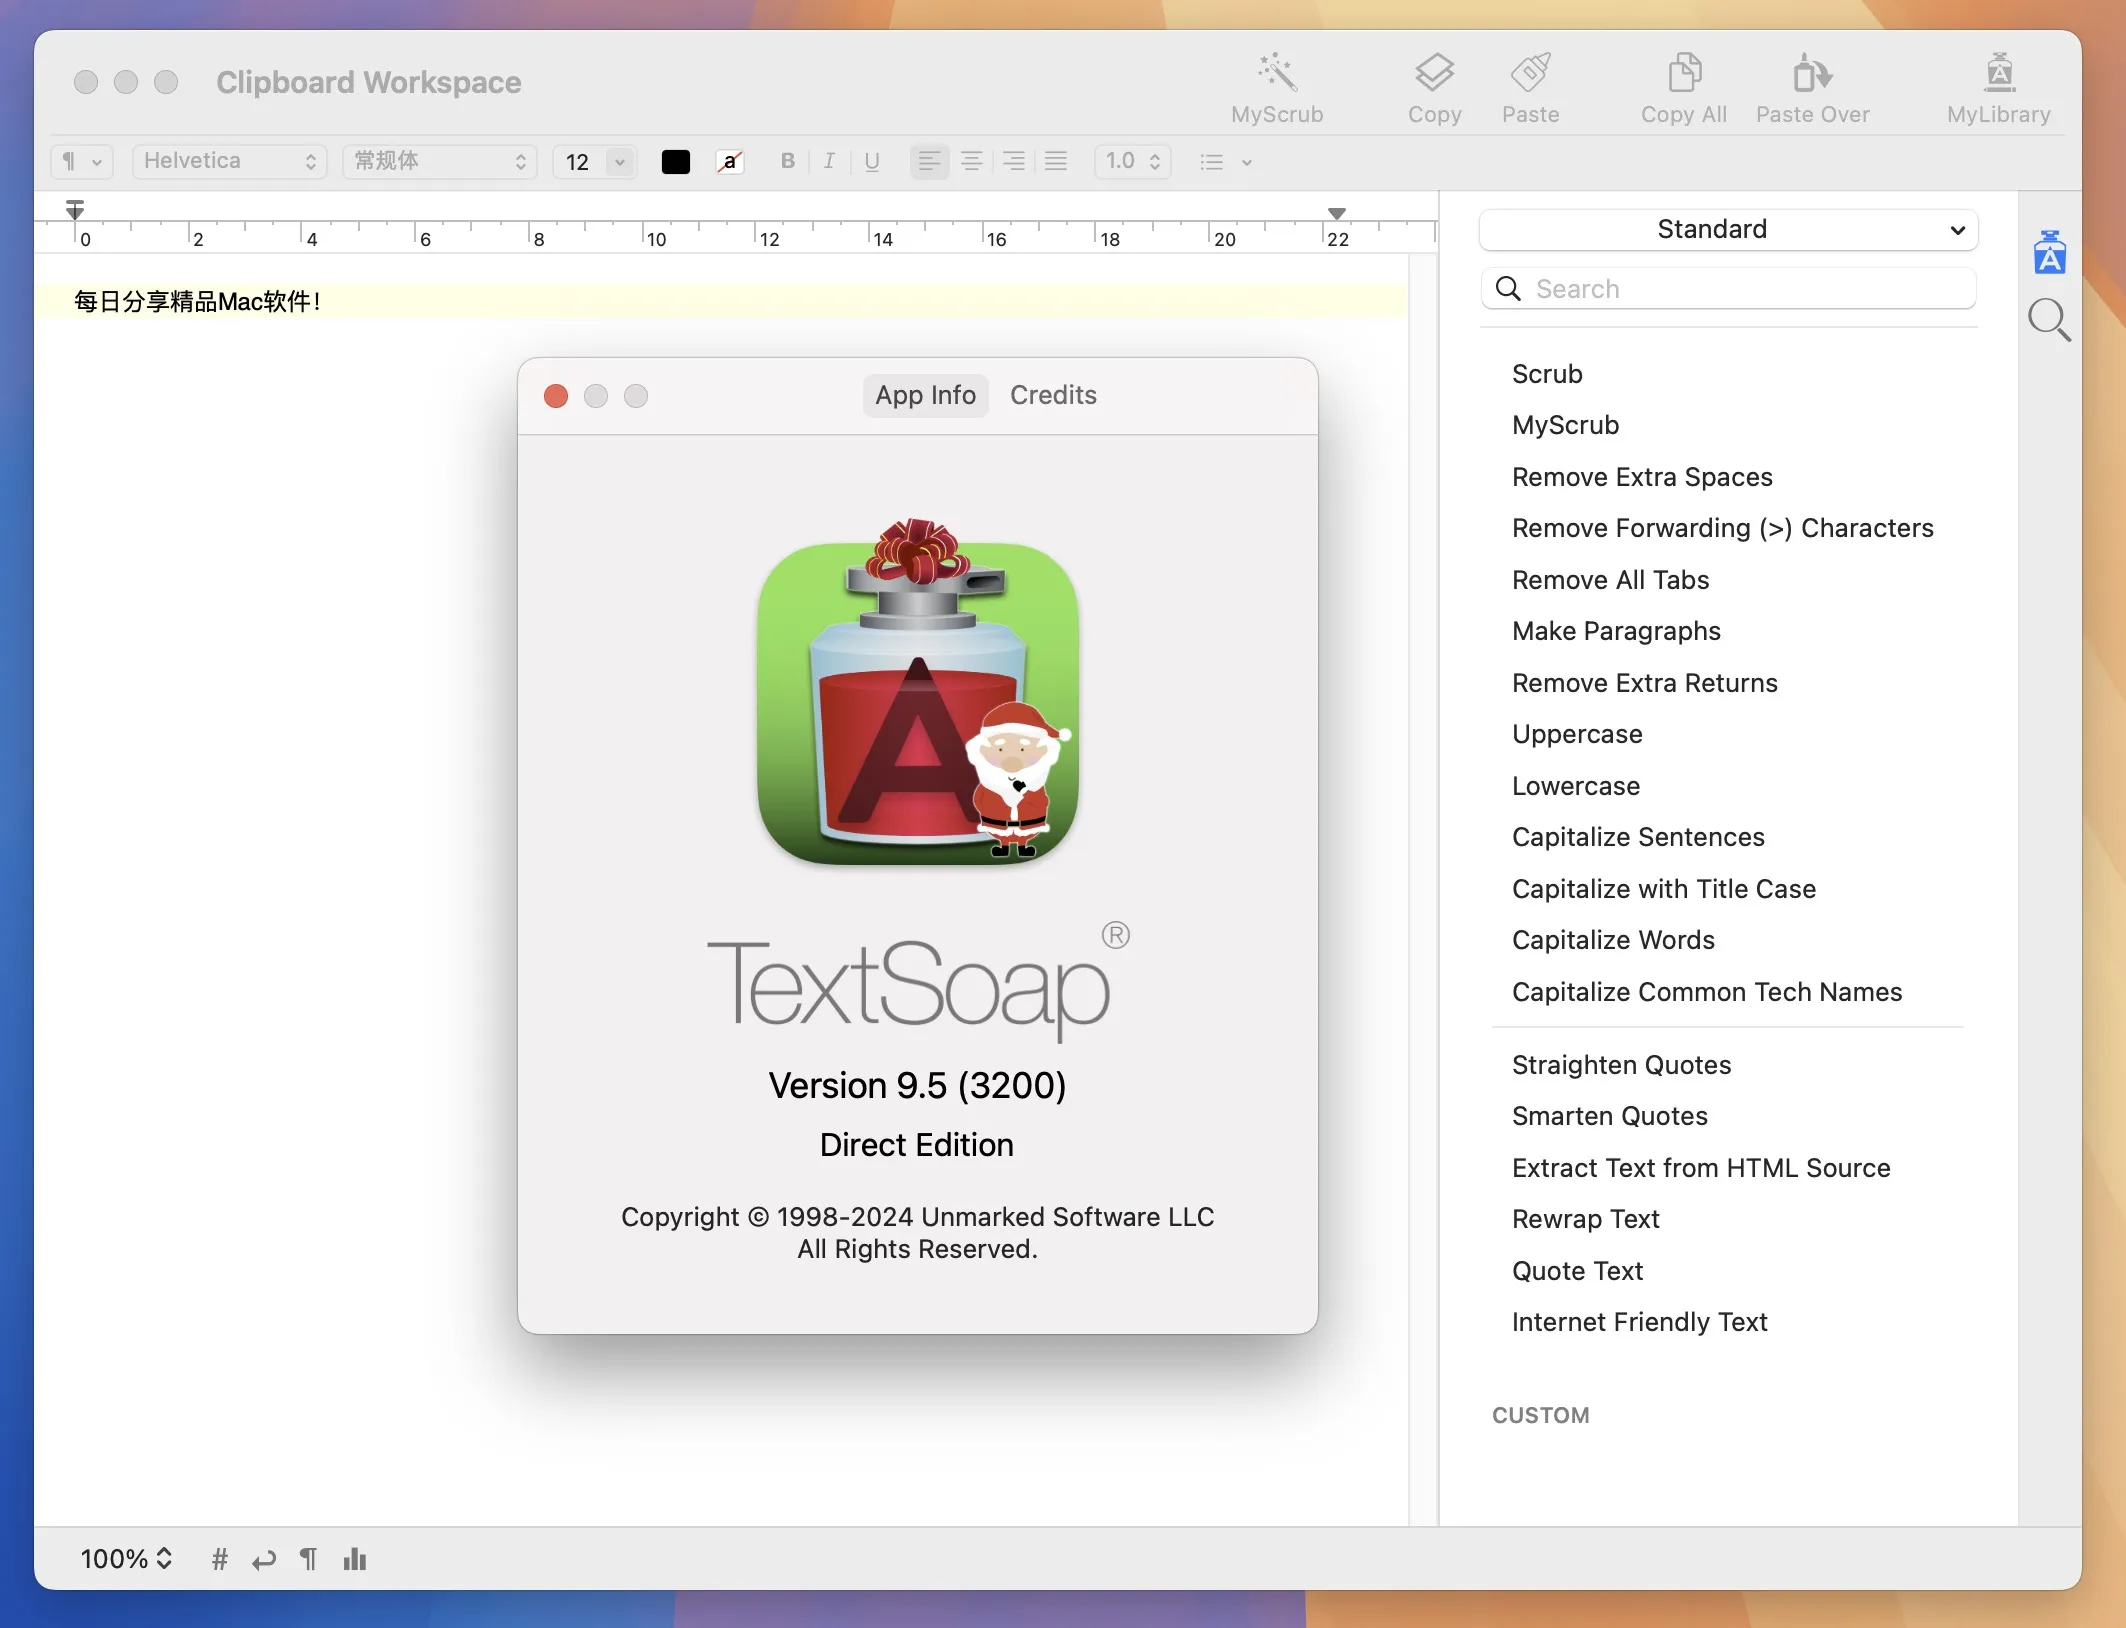This screenshot has width=2126, height=1628.
Task: Apply Straighten Quotes cleaner
Action: click(x=1621, y=1065)
